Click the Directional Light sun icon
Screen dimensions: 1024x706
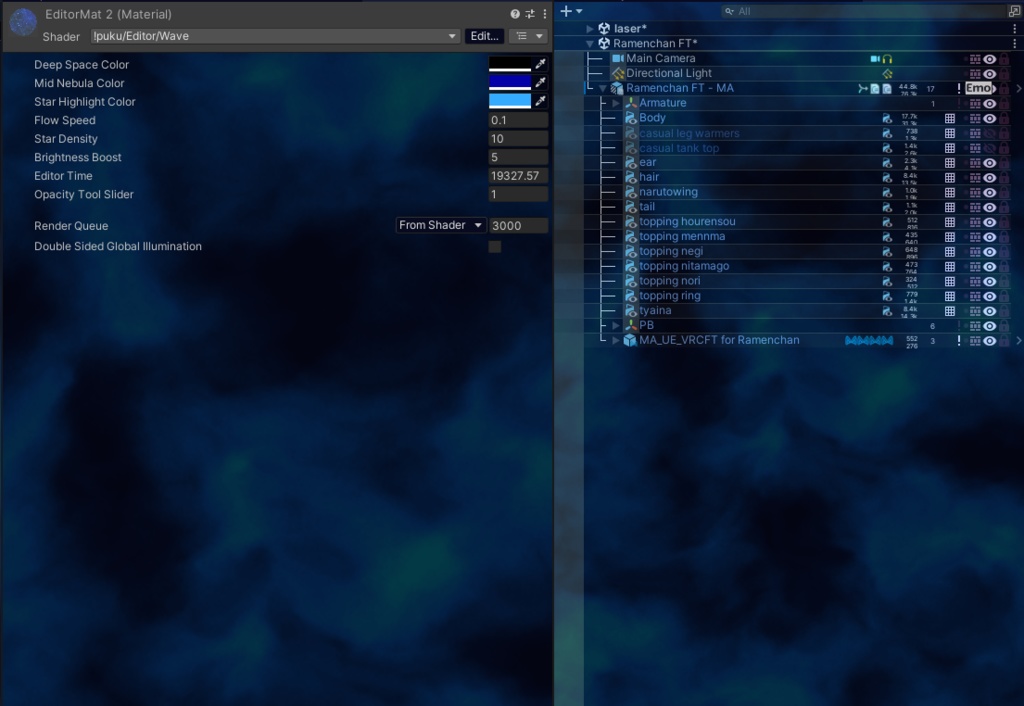point(617,72)
